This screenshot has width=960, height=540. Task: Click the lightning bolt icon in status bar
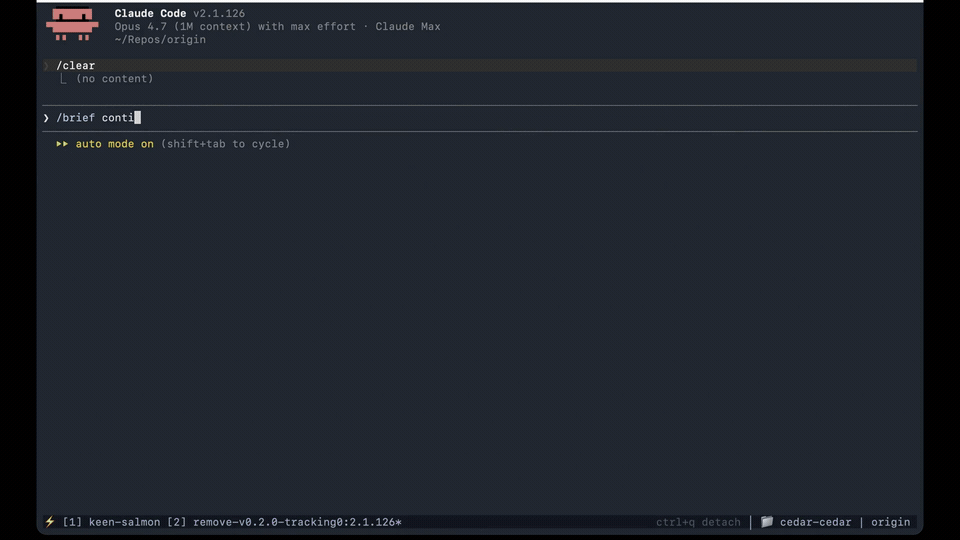pos(50,522)
